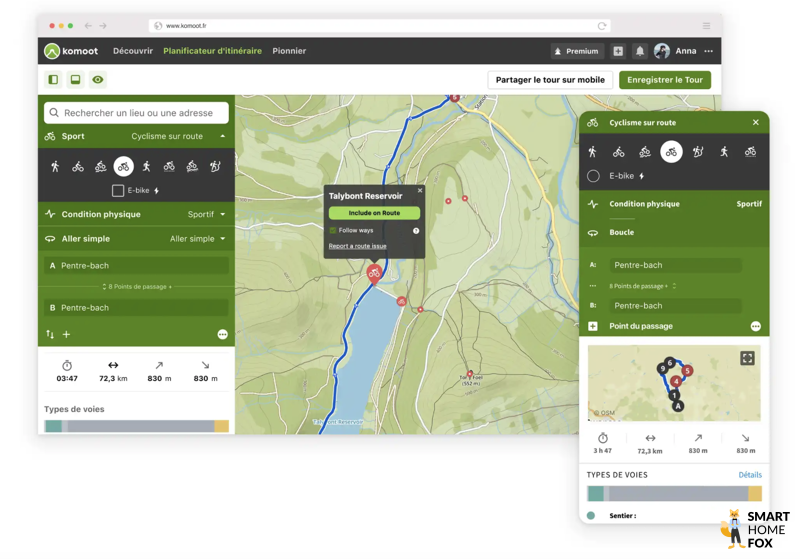Click destination B Pentre-bach field in left panel
This screenshot has width=800, height=559.
tap(137, 308)
